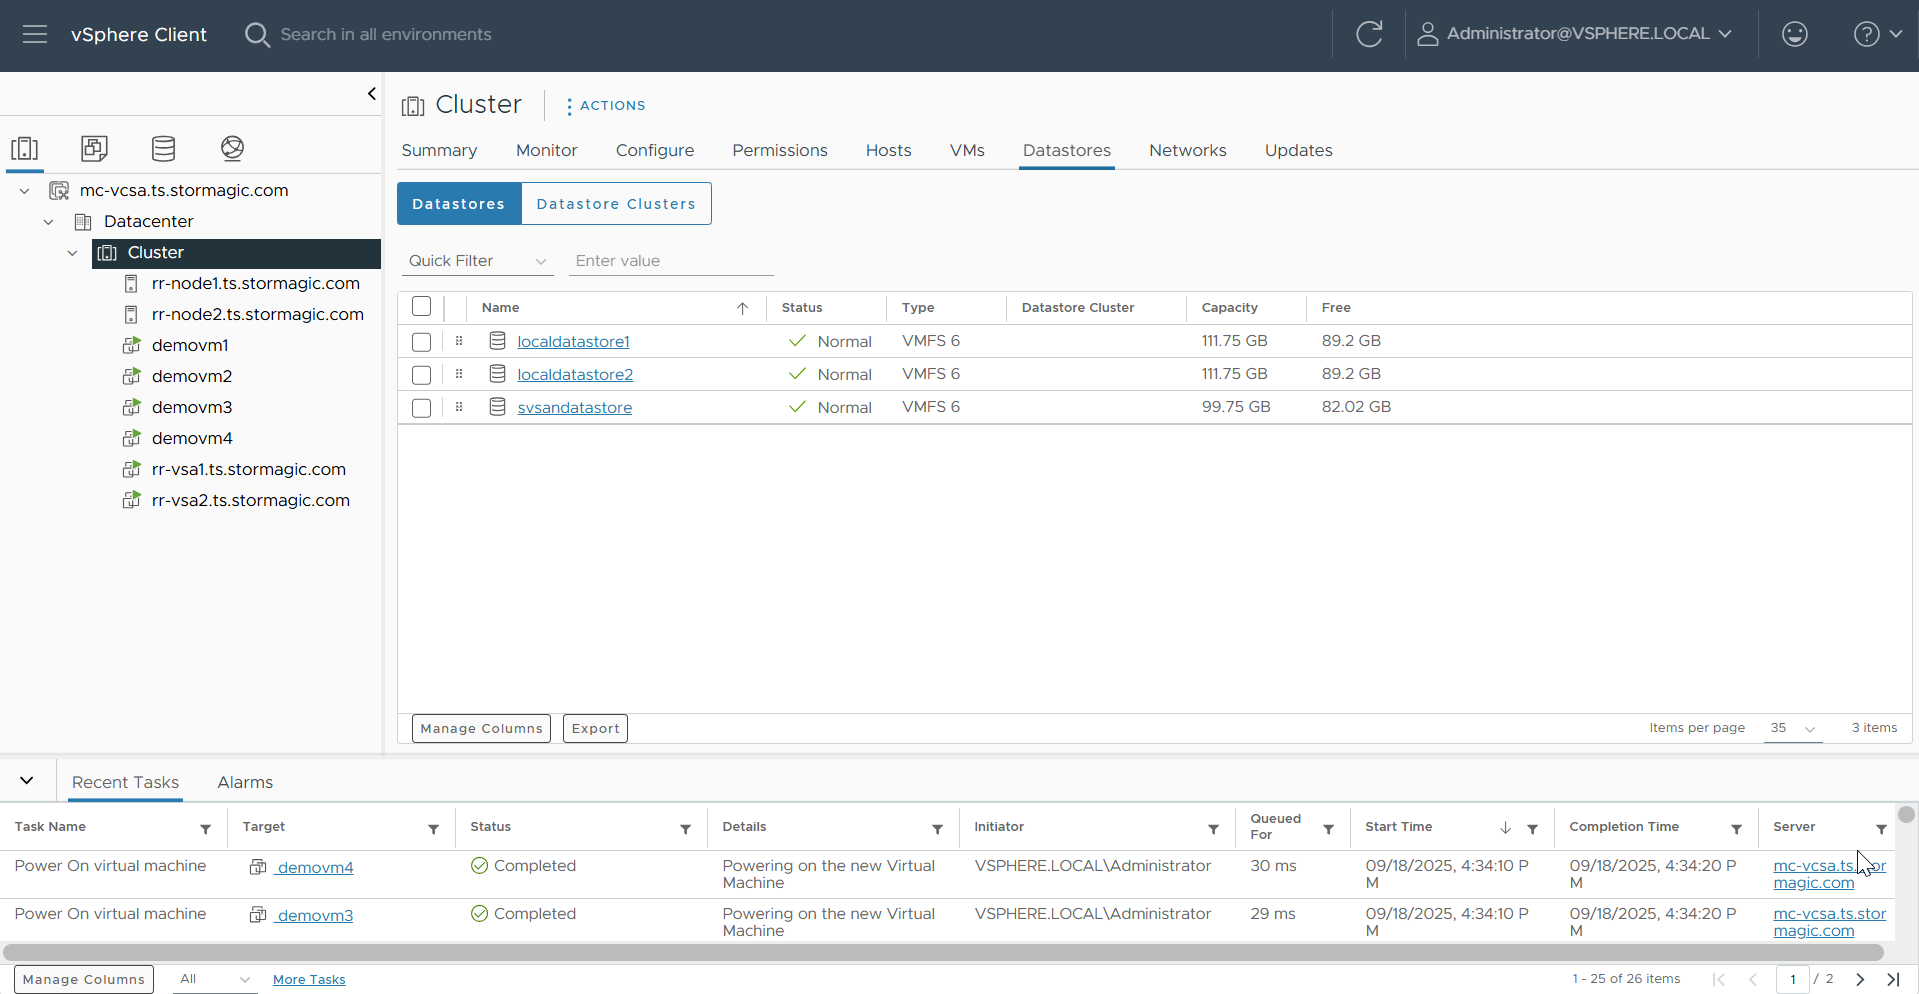The image size is (1919, 994).
Task: Filter the Queued For column
Action: tap(1328, 829)
